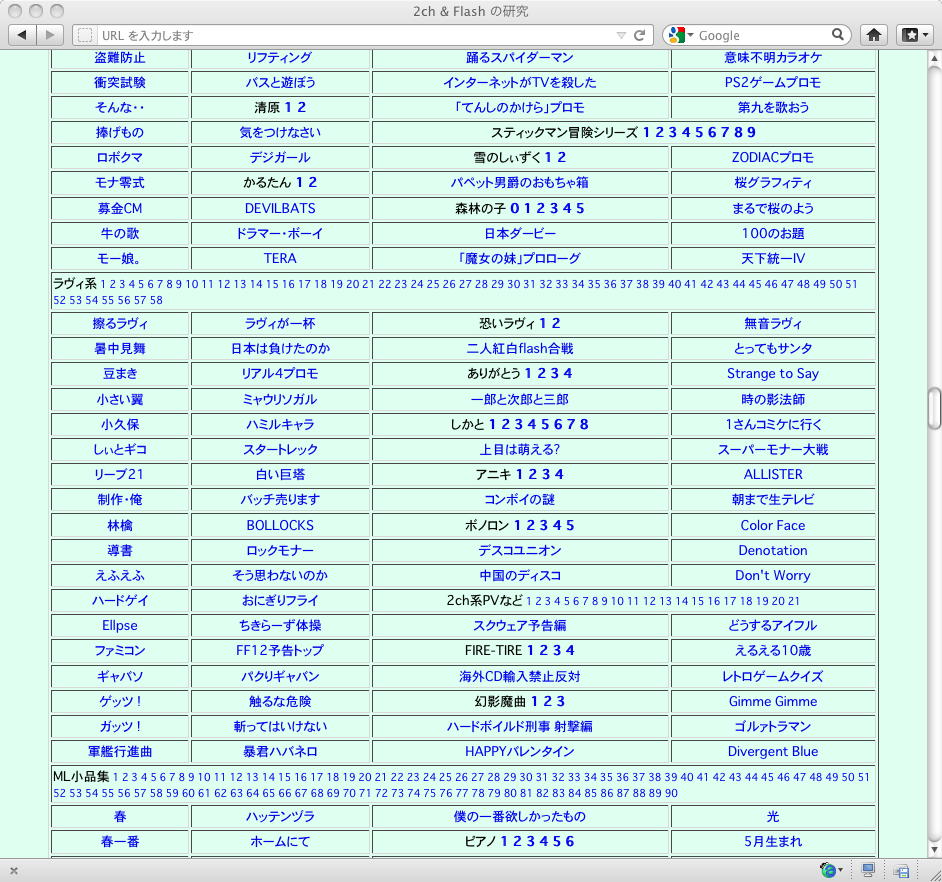Open スティックマン冒険シリーズ part 5
Viewport: 942px width, 882px height.
(x=699, y=132)
